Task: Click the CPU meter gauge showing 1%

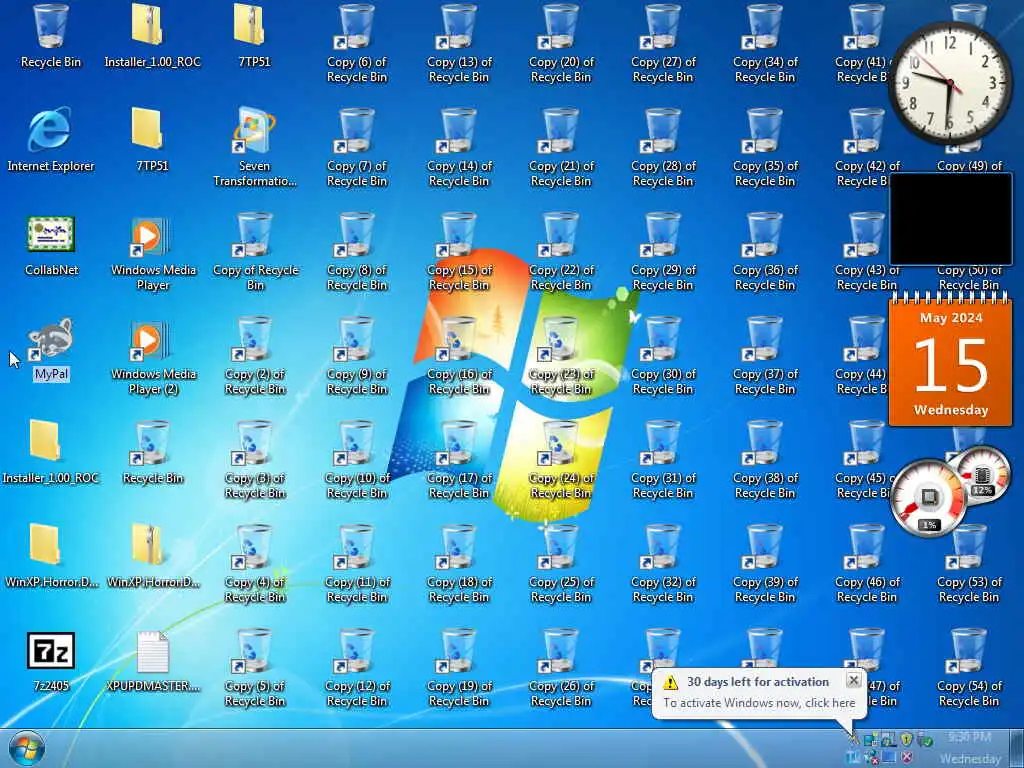Action: (928, 498)
